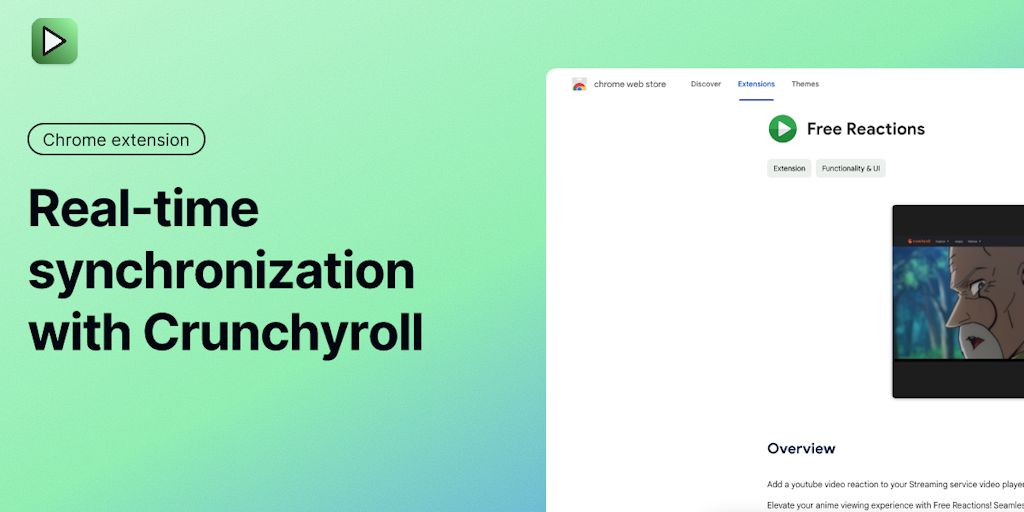This screenshot has width=1024, height=512.
Task: Click the Chrome extension pill label
Action: click(x=116, y=139)
